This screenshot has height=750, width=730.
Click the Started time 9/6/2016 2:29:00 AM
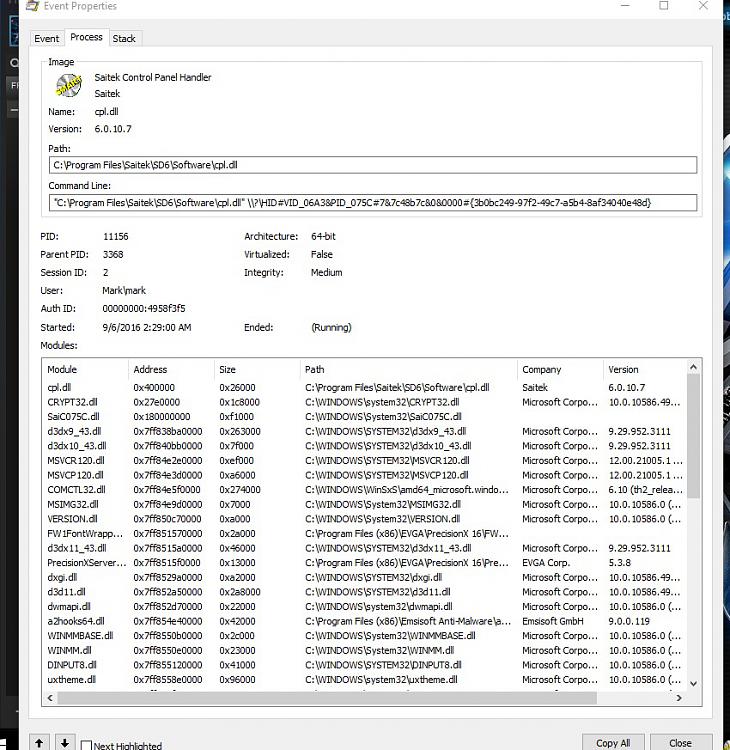(x=147, y=328)
